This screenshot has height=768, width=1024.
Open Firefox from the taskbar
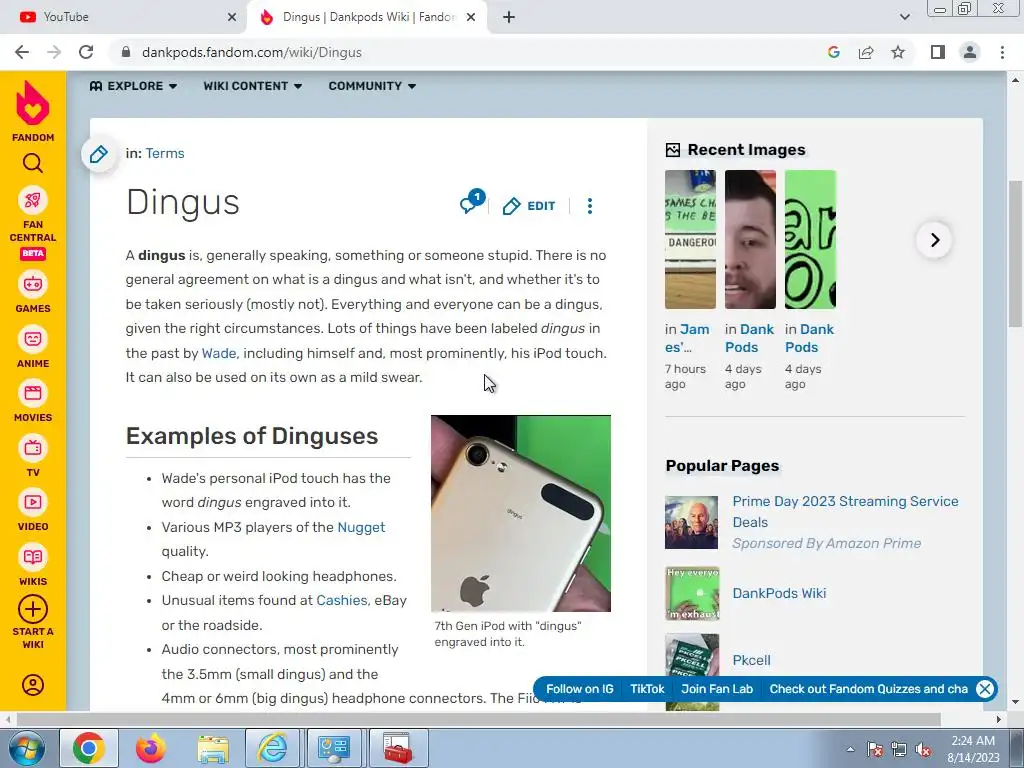point(151,748)
